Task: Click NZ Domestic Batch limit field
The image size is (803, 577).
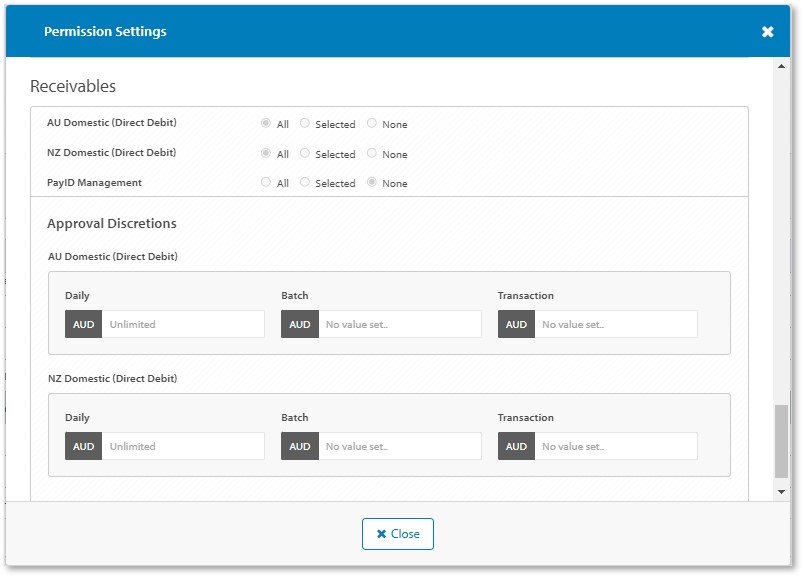Action: pyautogui.click(x=399, y=446)
